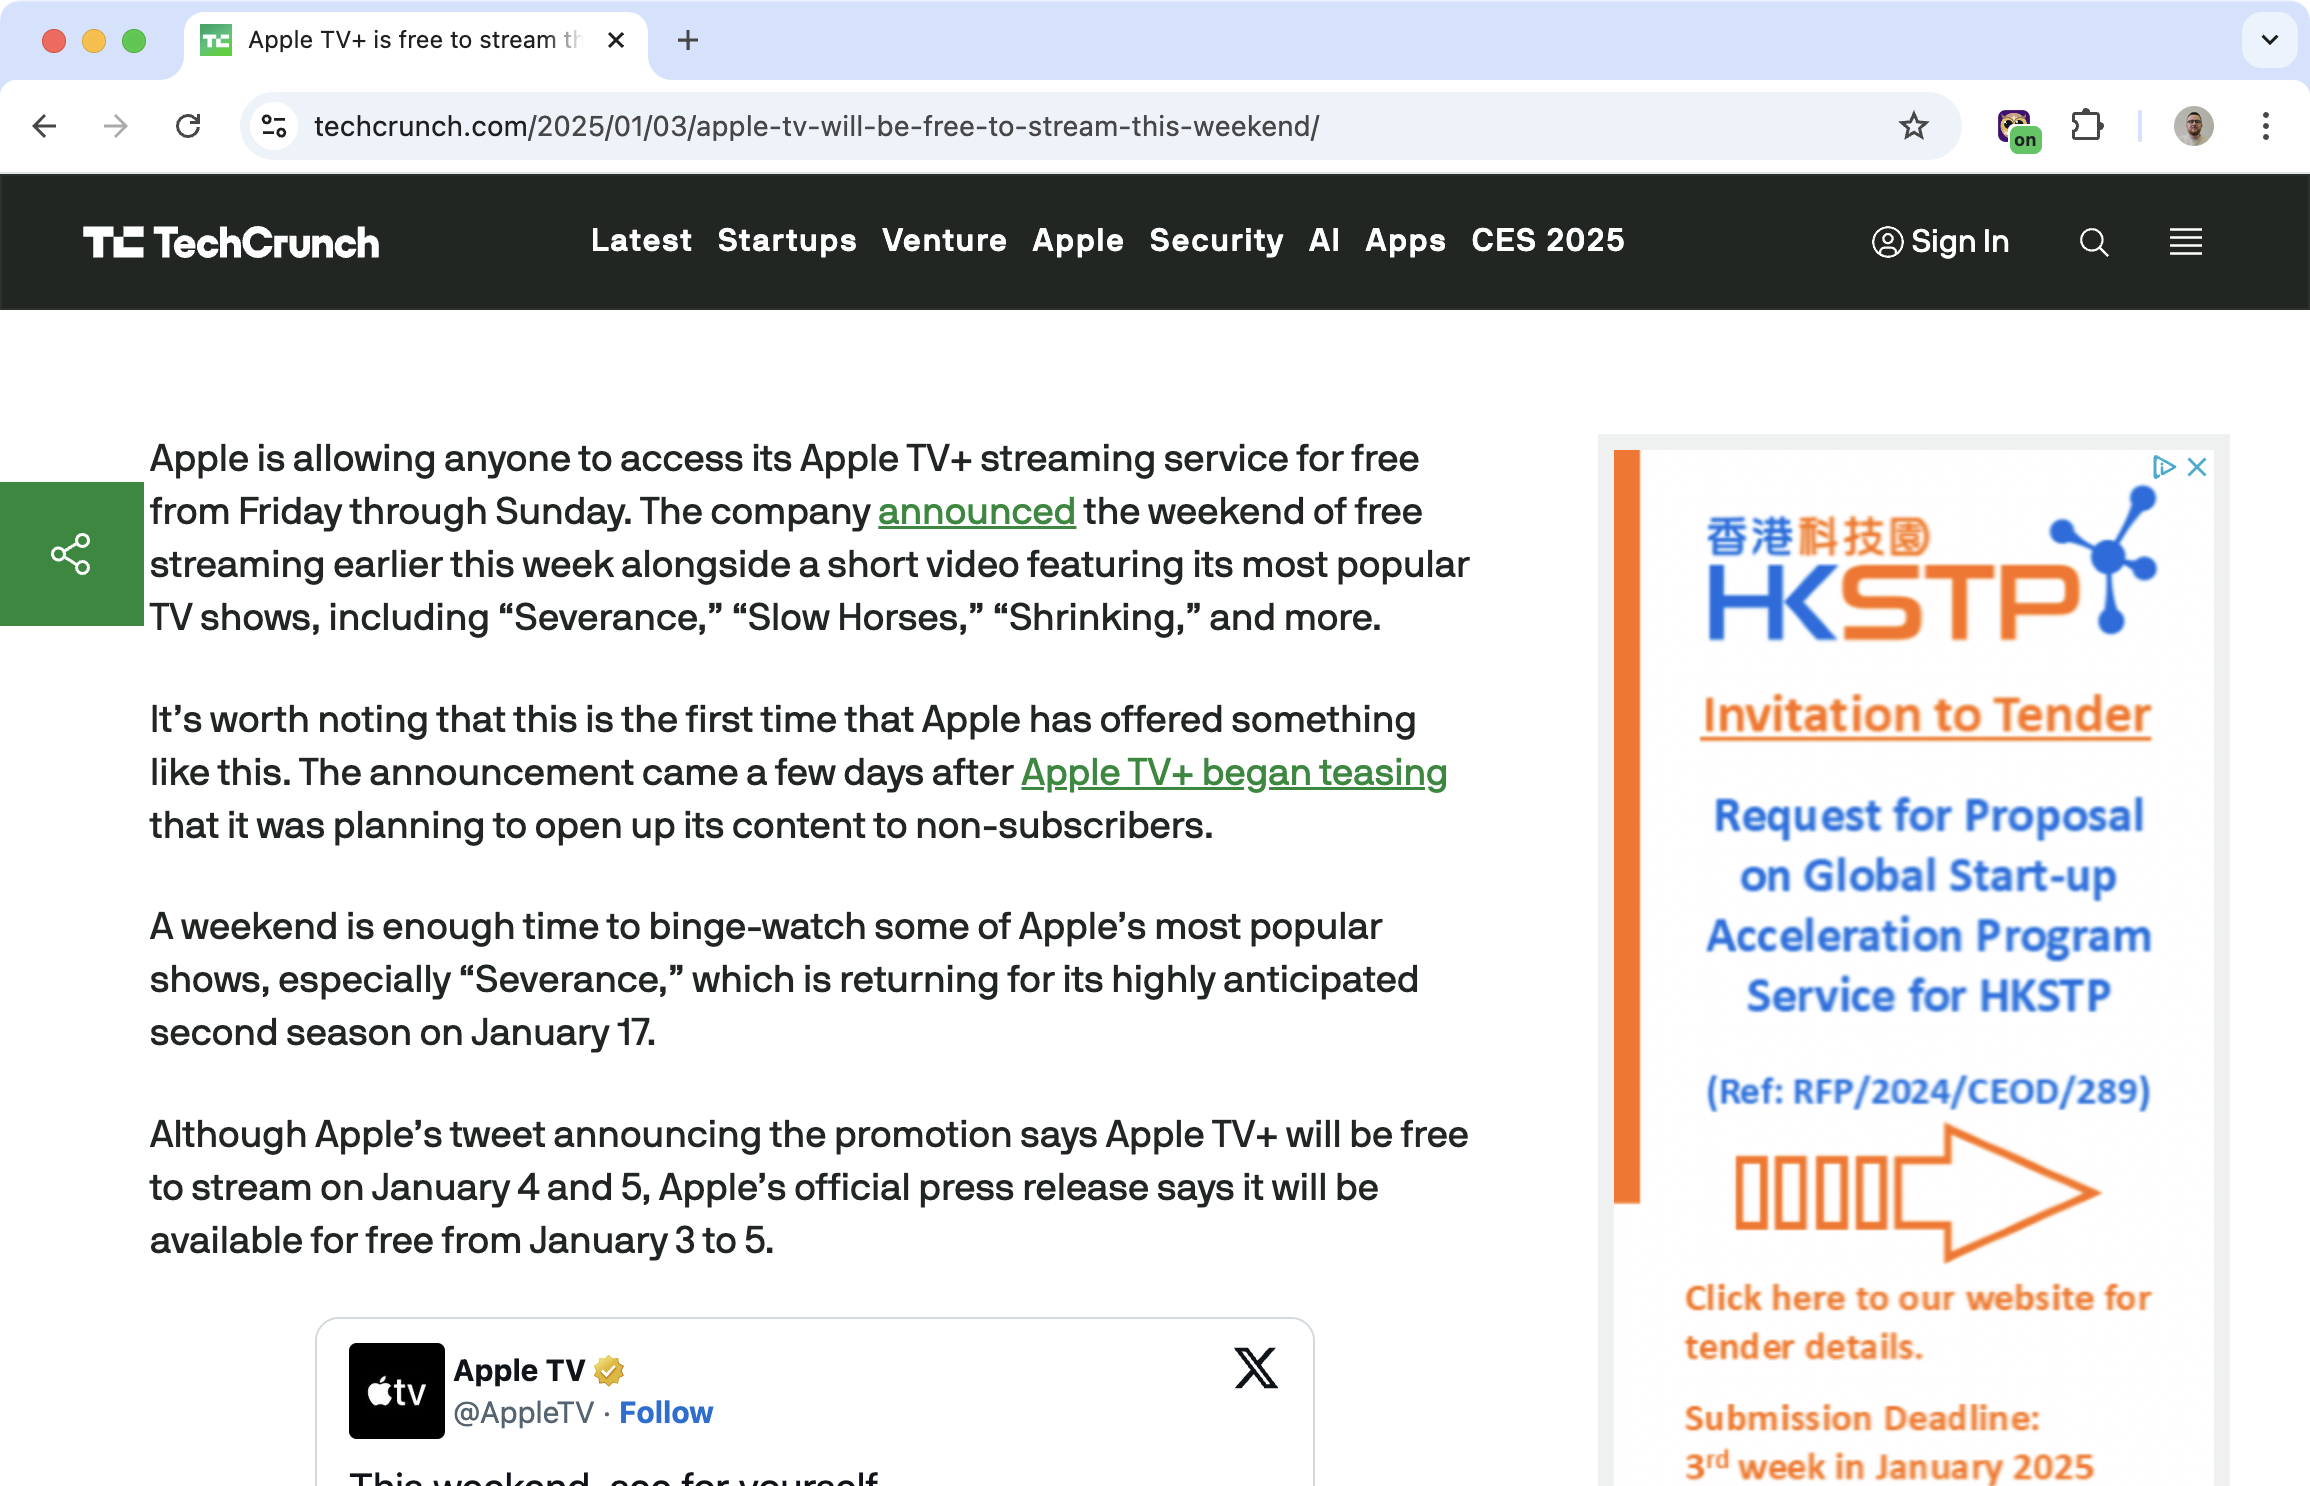Screen dimensions: 2310x1486
Task: Click the browser extension showing 'on' badge
Action: pos(2017,128)
